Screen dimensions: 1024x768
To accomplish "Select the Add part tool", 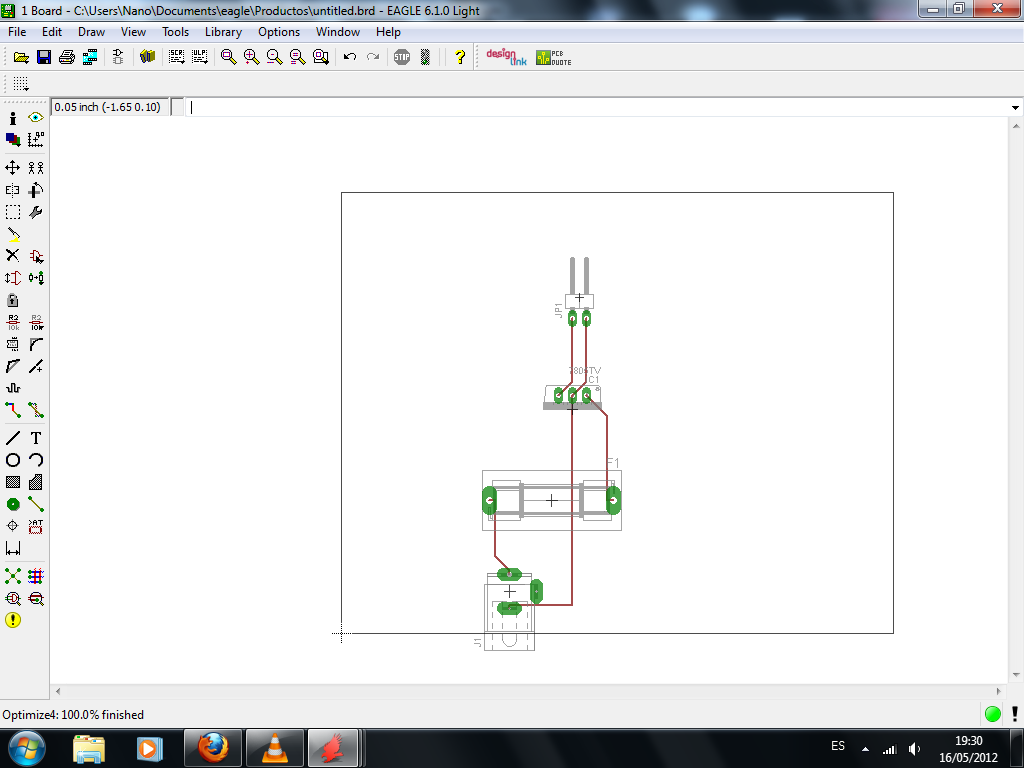I will (x=36, y=256).
